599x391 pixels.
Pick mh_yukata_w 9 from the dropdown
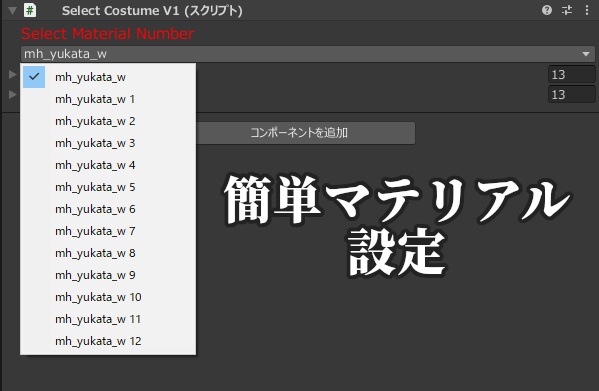108,275
